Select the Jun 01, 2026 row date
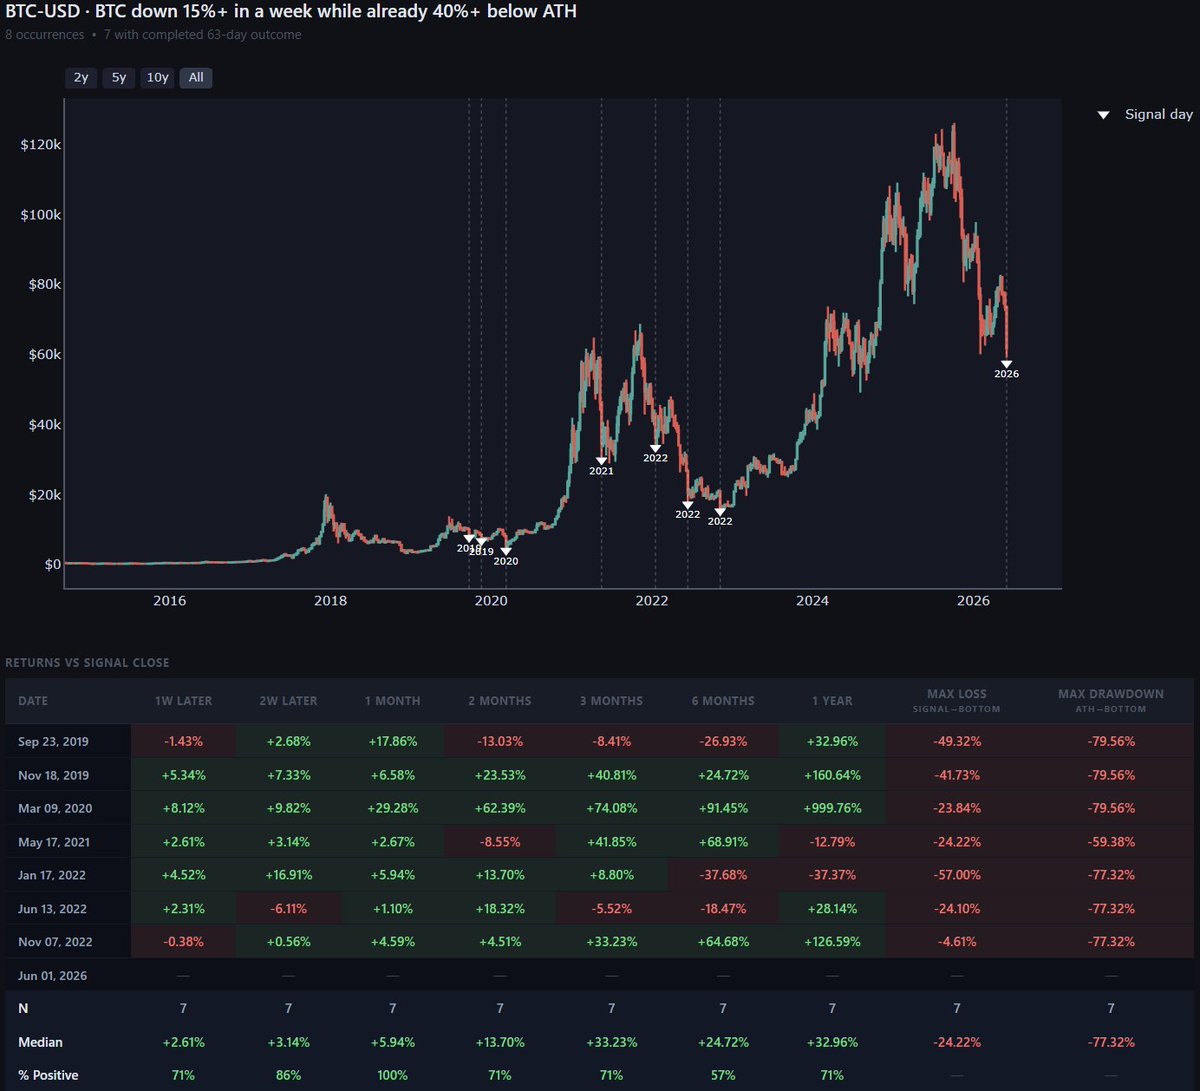Image resolution: width=1200 pixels, height=1091 pixels. coord(52,975)
